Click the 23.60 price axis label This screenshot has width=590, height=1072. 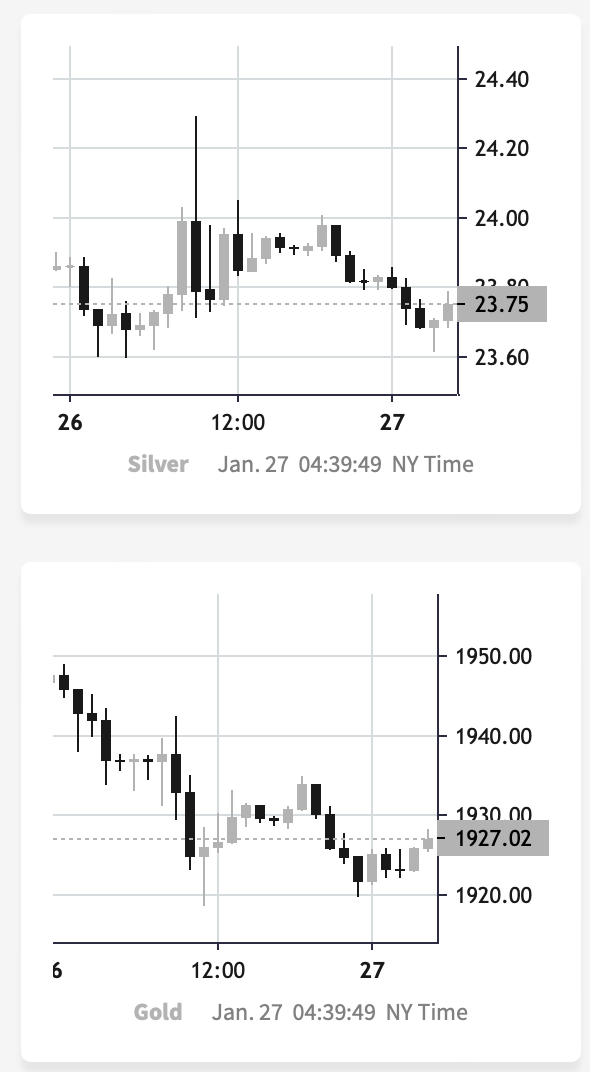[x=502, y=357]
